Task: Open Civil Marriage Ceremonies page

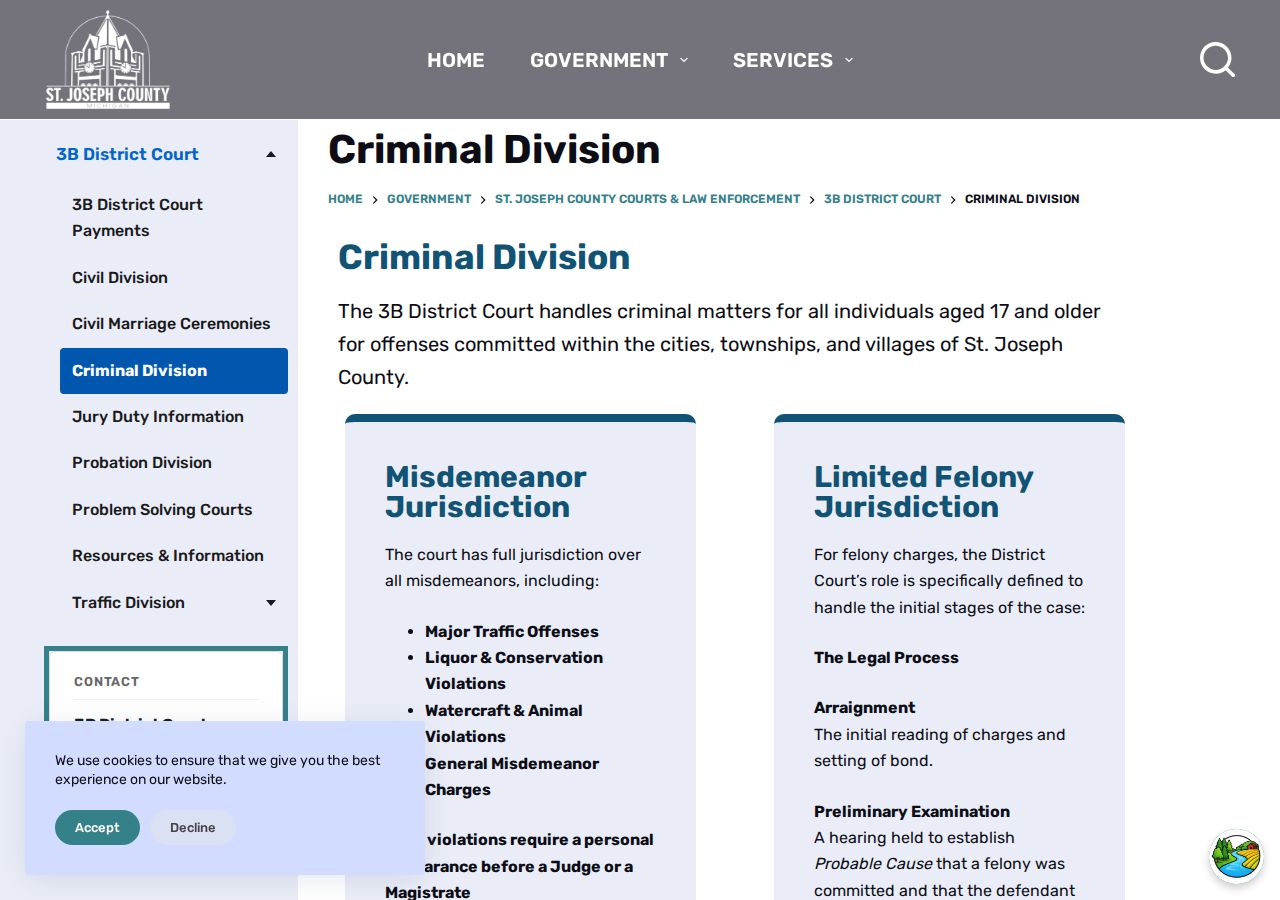Action: (x=171, y=324)
